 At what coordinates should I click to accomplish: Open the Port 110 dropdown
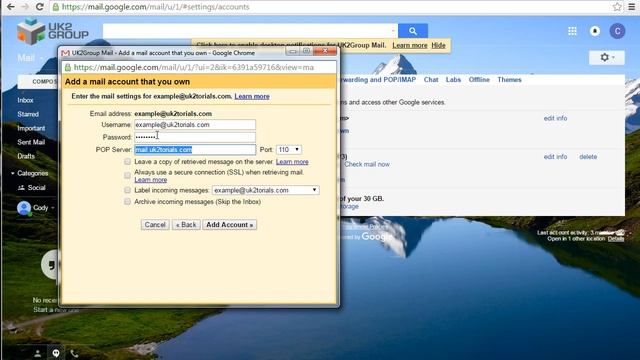coord(289,150)
